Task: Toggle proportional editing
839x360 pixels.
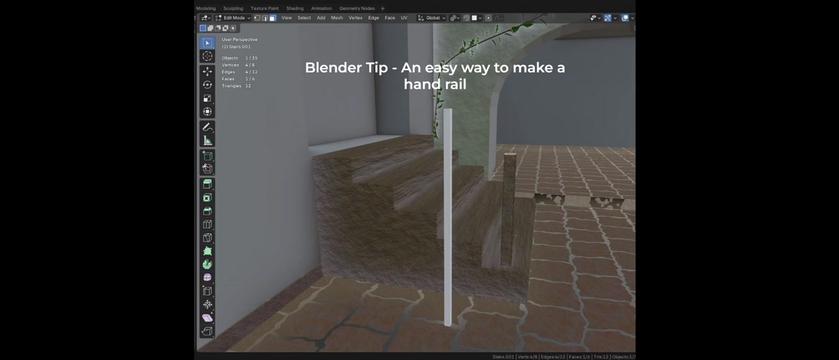Action: point(489,18)
